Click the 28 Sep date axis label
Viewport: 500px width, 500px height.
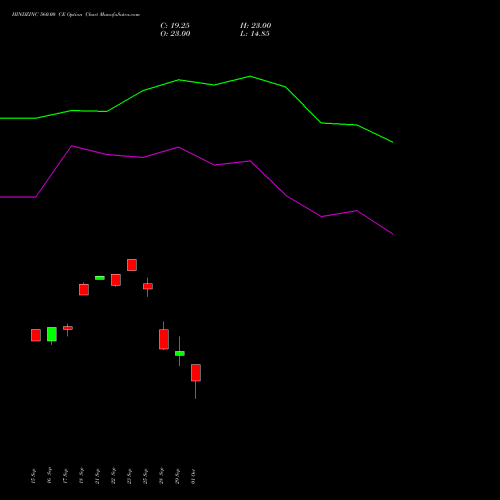click(161, 476)
